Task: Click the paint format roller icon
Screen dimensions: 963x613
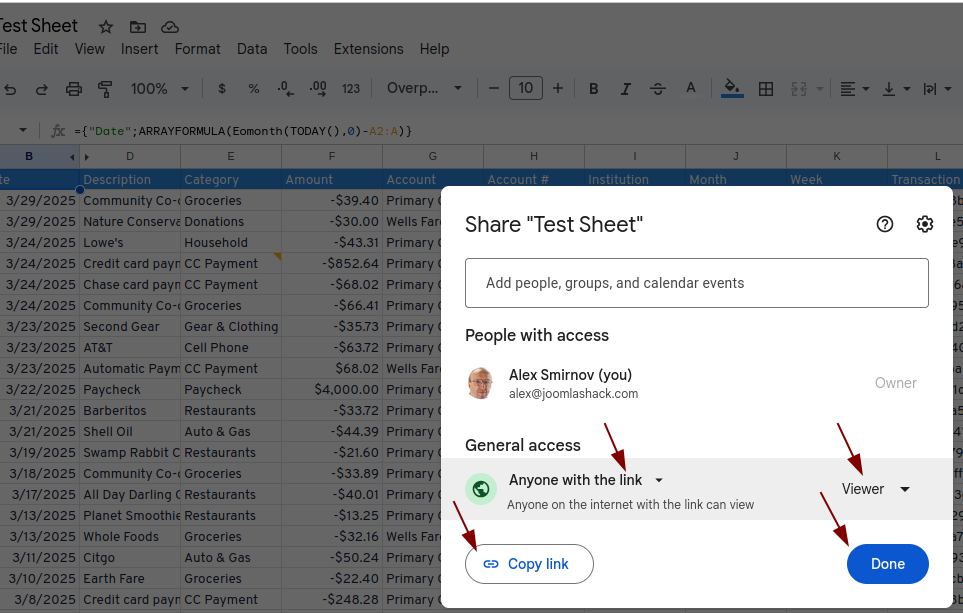Action: (105, 89)
